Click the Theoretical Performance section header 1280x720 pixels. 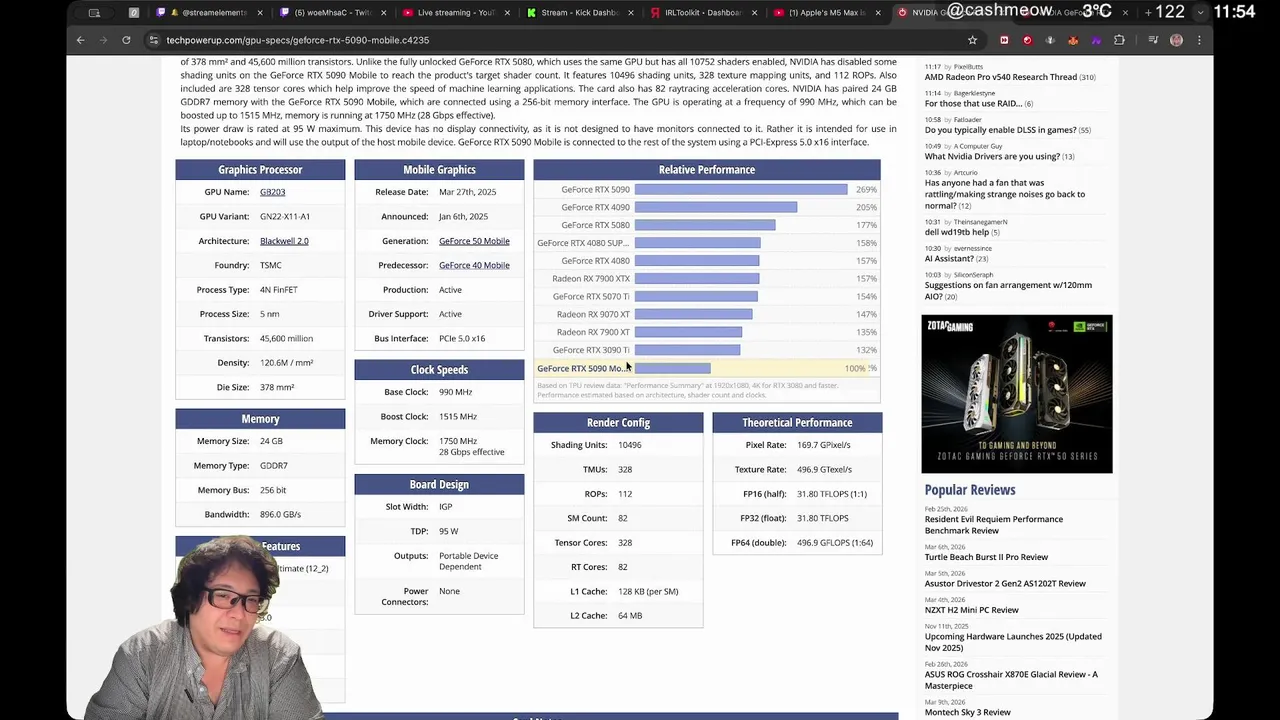point(797,423)
